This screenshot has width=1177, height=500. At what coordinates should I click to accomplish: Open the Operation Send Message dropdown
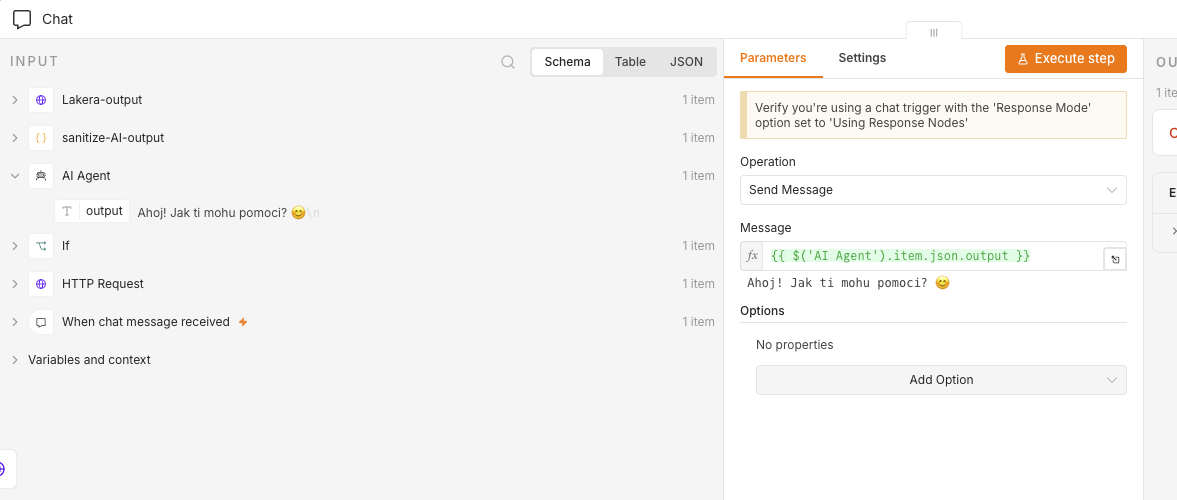pyautogui.click(x=933, y=190)
